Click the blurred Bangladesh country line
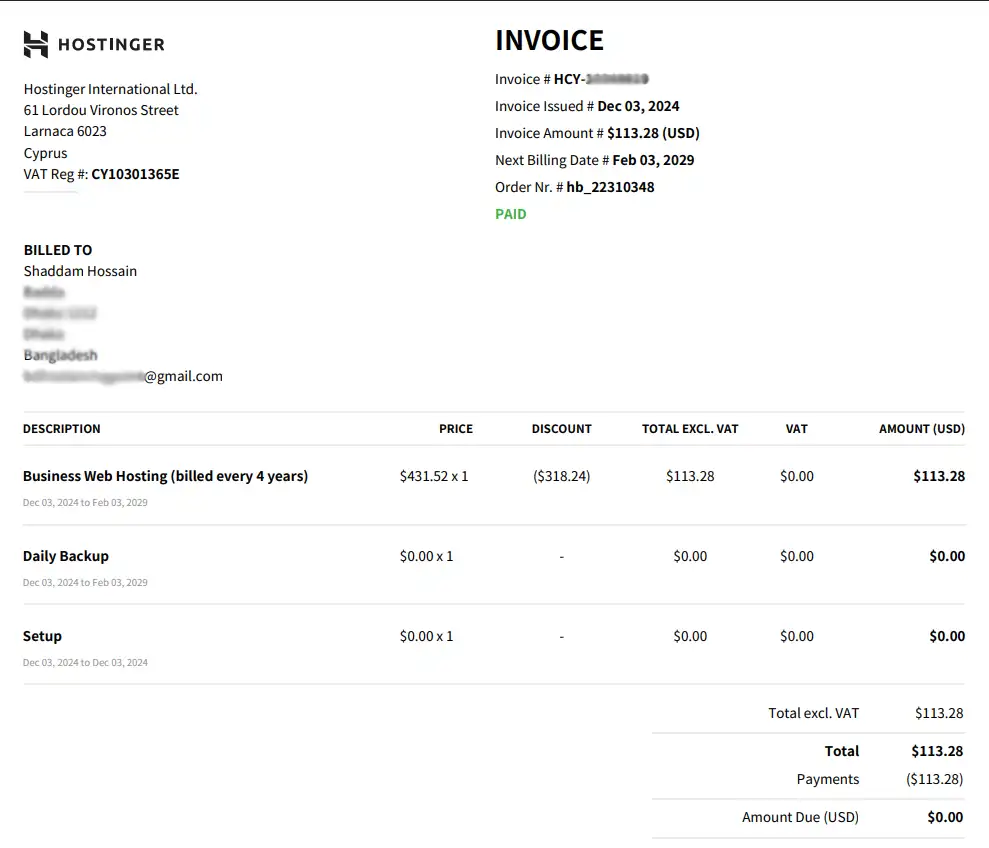Screen dimensions: 989x848 pos(61,355)
